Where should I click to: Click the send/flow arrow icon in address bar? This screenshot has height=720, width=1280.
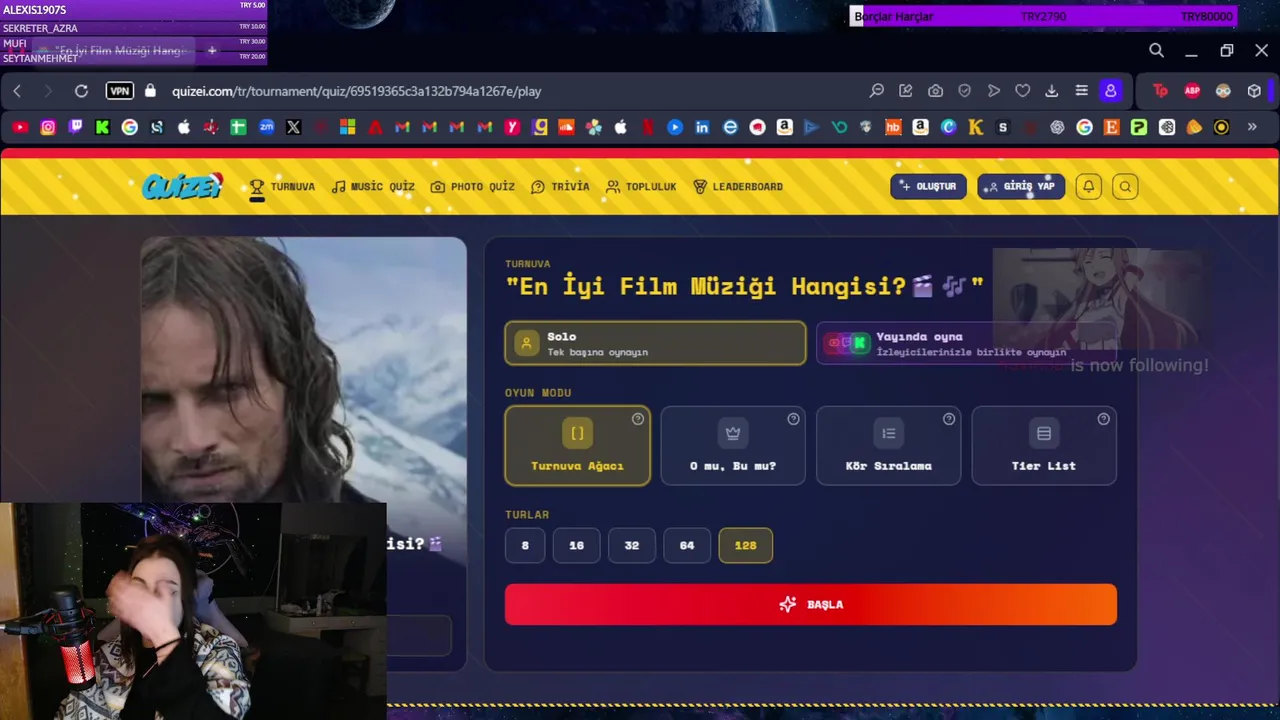point(993,91)
